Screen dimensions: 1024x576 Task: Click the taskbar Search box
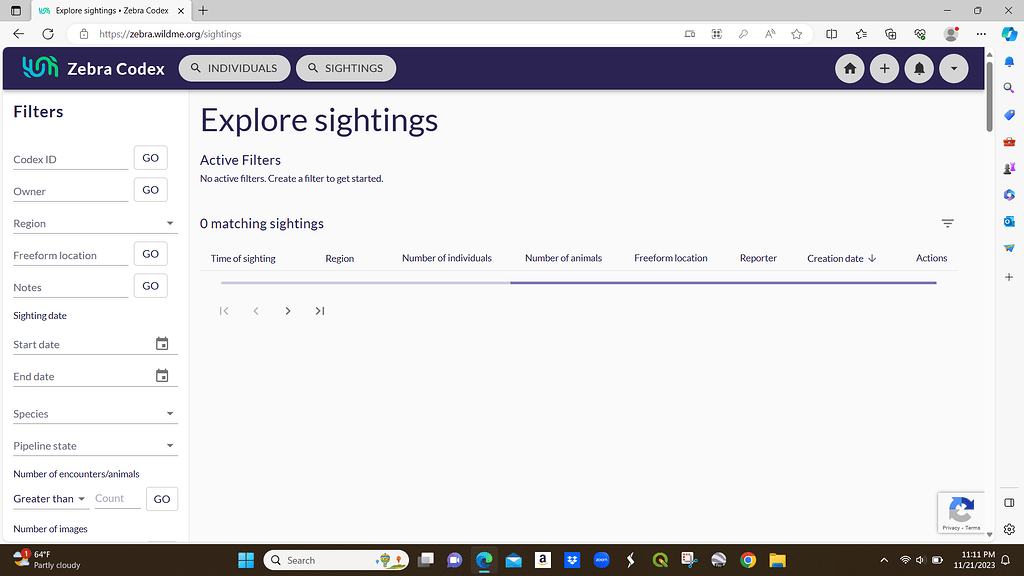pyautogui.click(x=336, y=560)
